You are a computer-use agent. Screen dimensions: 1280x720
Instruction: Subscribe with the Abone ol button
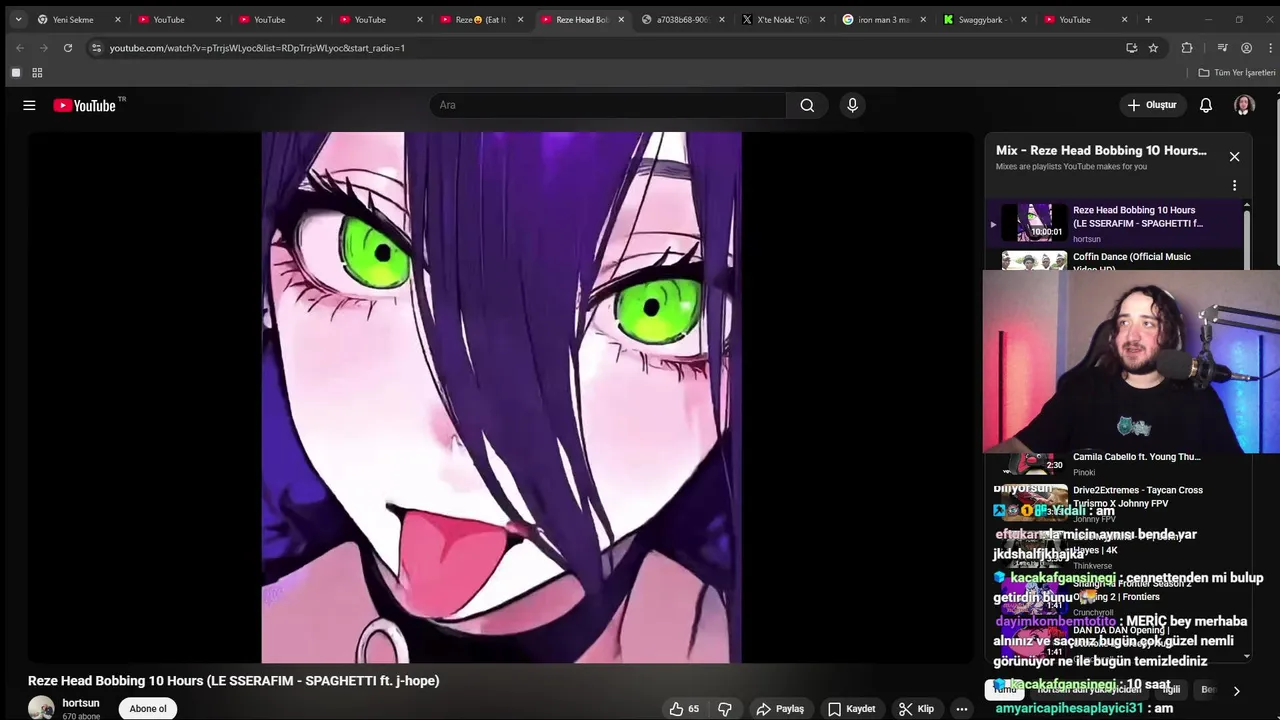[148, 709]
